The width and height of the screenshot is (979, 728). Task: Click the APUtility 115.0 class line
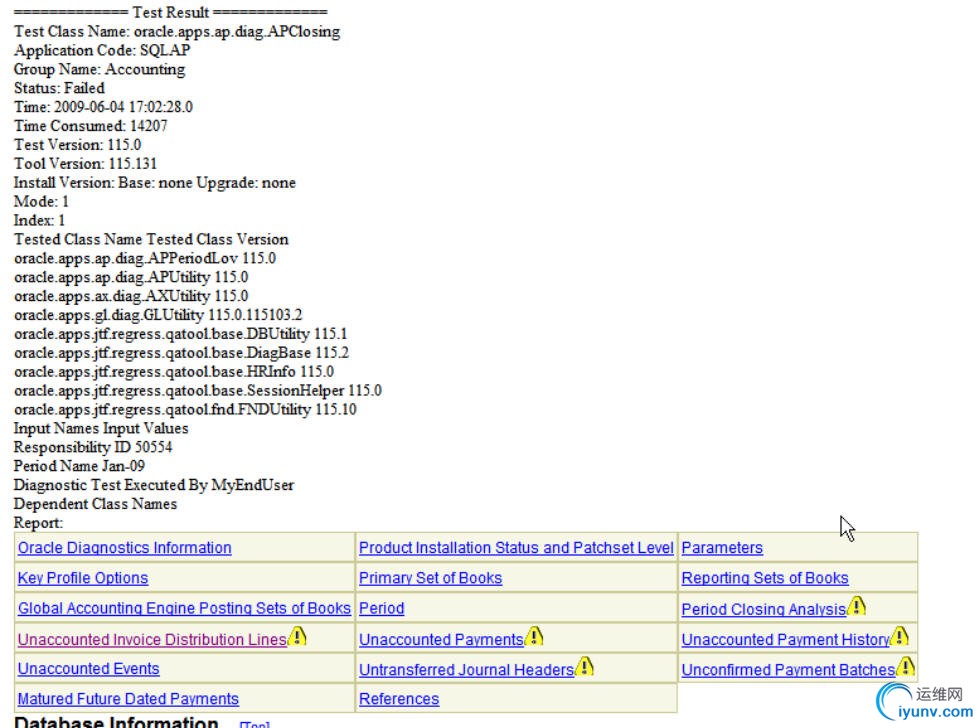pyautogui.click(x=131, y=277)
